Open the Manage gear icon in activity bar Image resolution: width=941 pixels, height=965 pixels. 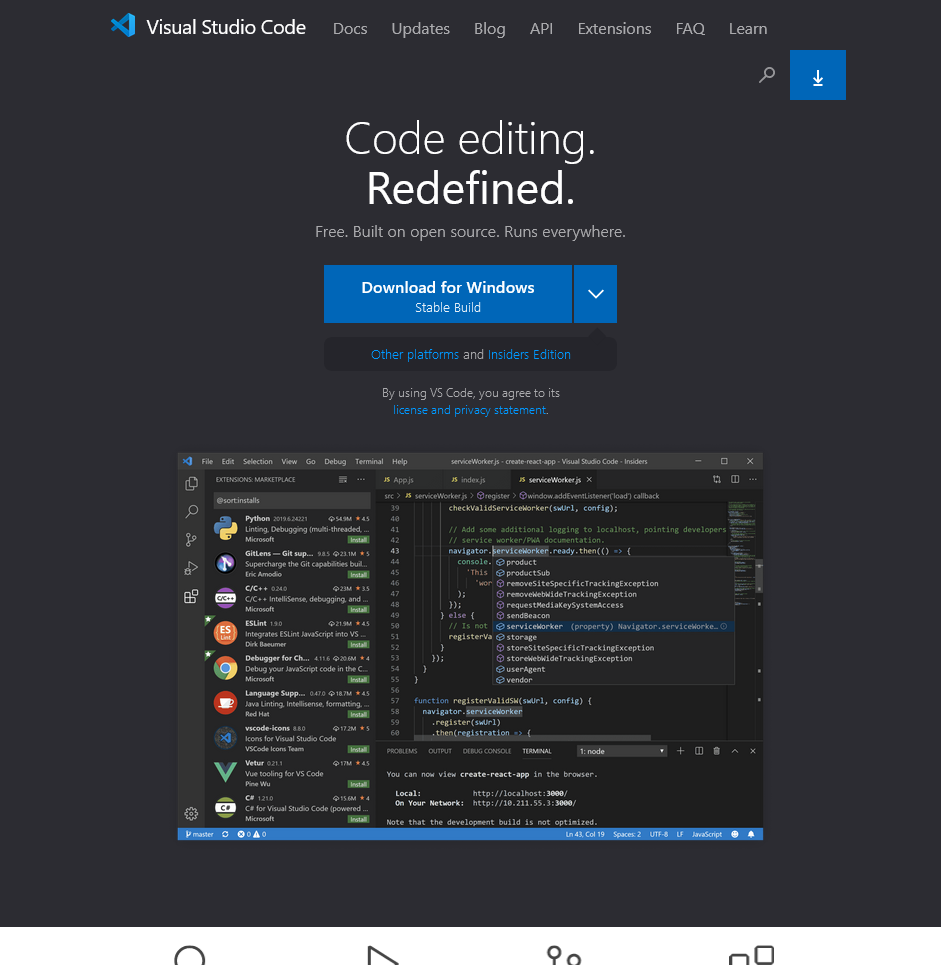coord(191,814)
